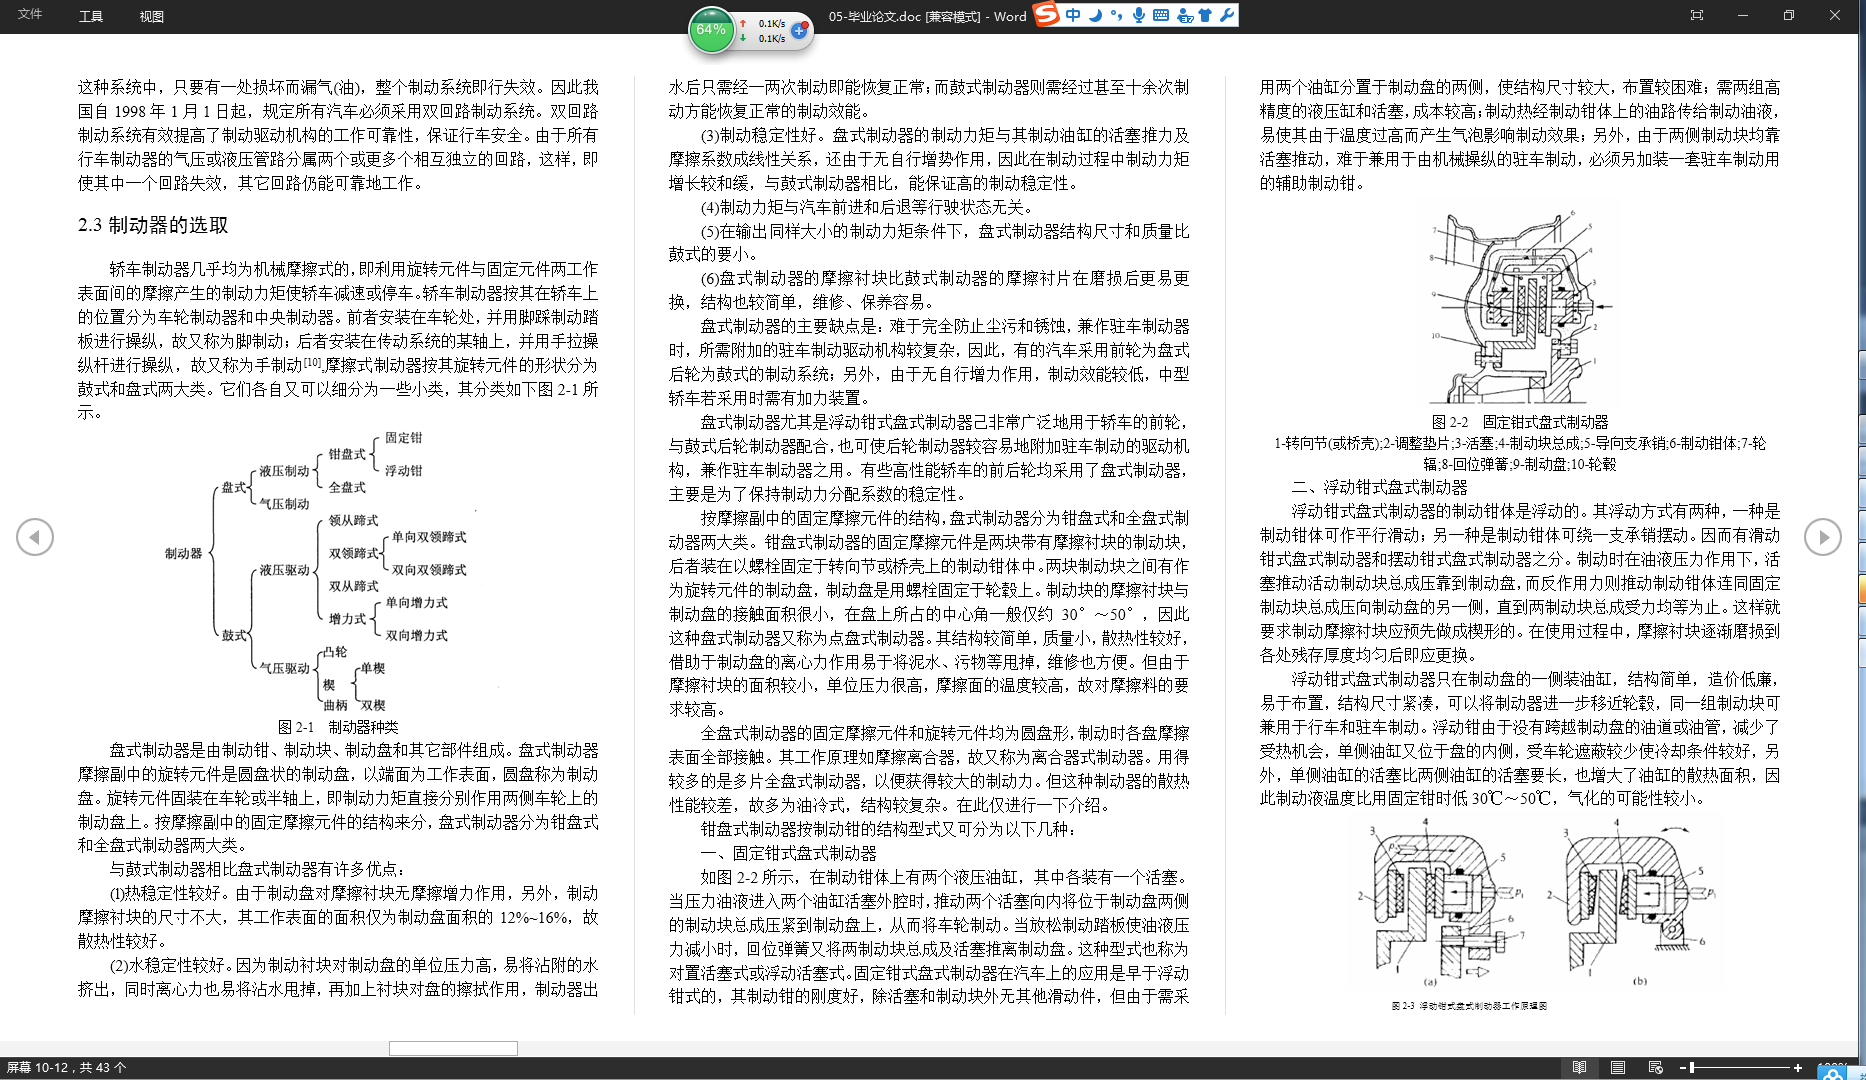Open the 工具 menu
This screenshot has height=1080, width=1866.
(x=91, y=16)
